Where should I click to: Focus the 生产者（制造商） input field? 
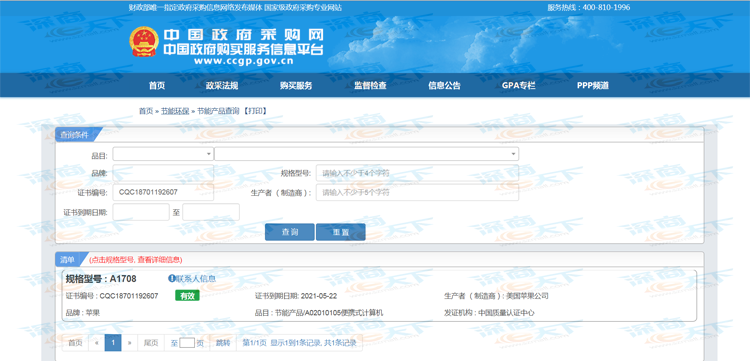pyautogui.click(x=417, y=192)
